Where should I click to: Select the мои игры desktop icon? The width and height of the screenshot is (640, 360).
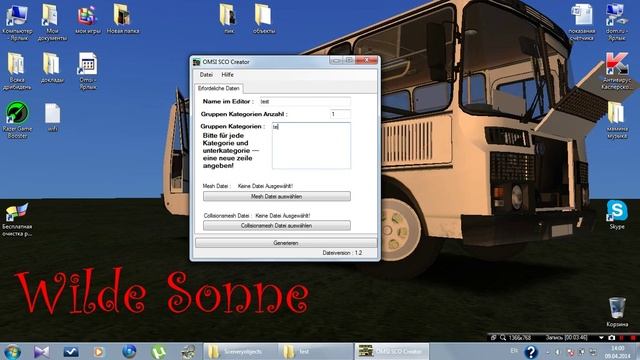point(87,19)
